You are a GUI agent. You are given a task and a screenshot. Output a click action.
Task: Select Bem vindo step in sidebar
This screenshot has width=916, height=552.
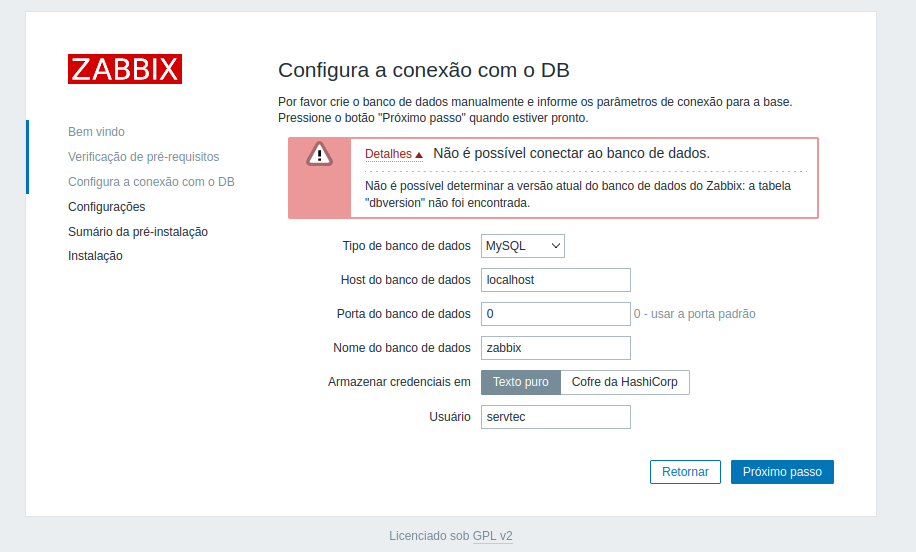[x=96, y=132]
